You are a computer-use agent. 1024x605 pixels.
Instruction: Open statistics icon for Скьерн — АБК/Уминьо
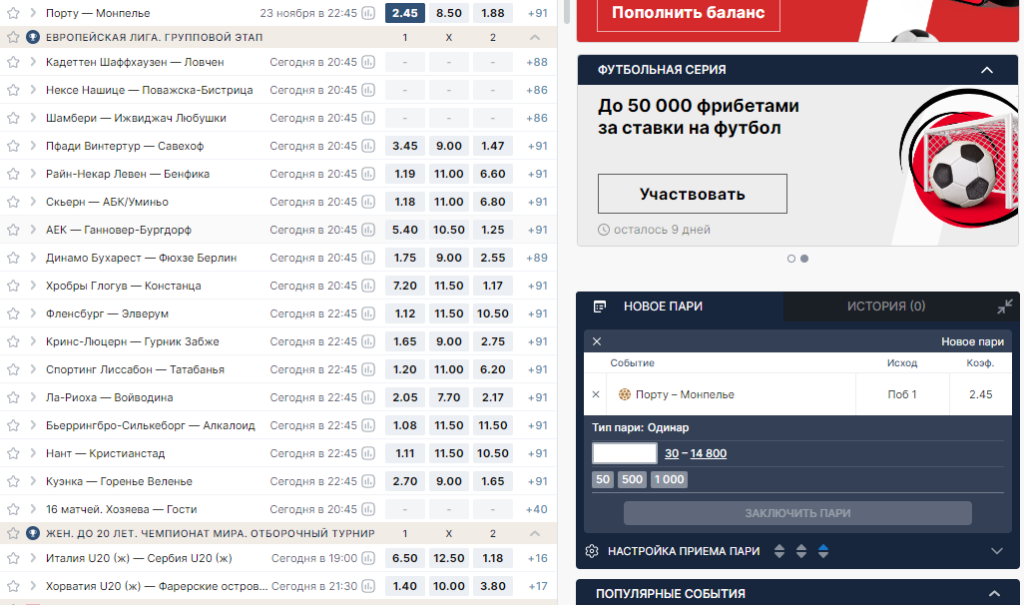368,202
